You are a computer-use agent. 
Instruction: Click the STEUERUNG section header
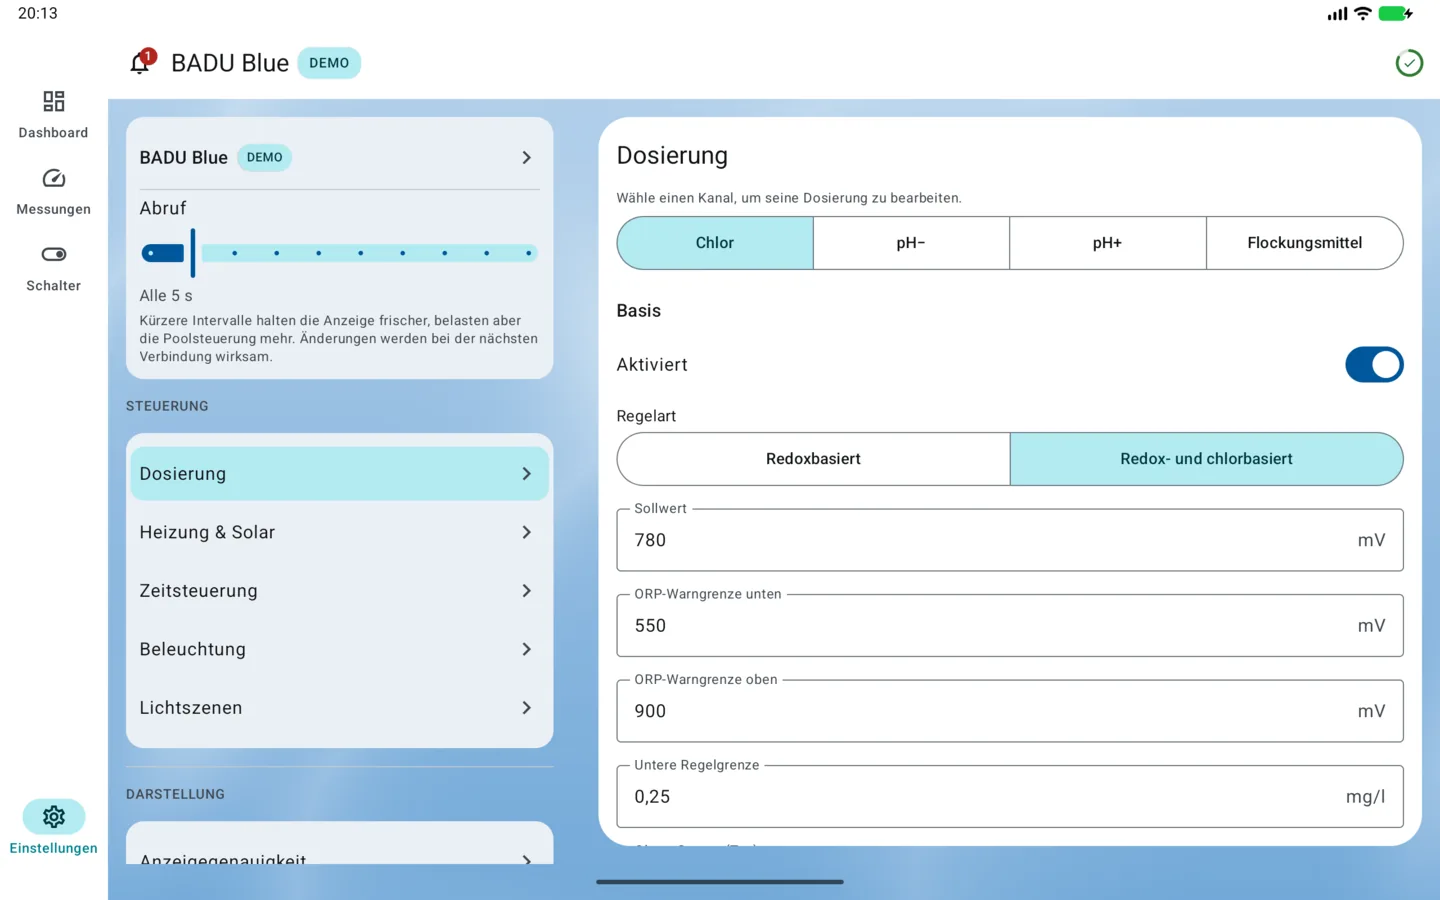point(167,406)
